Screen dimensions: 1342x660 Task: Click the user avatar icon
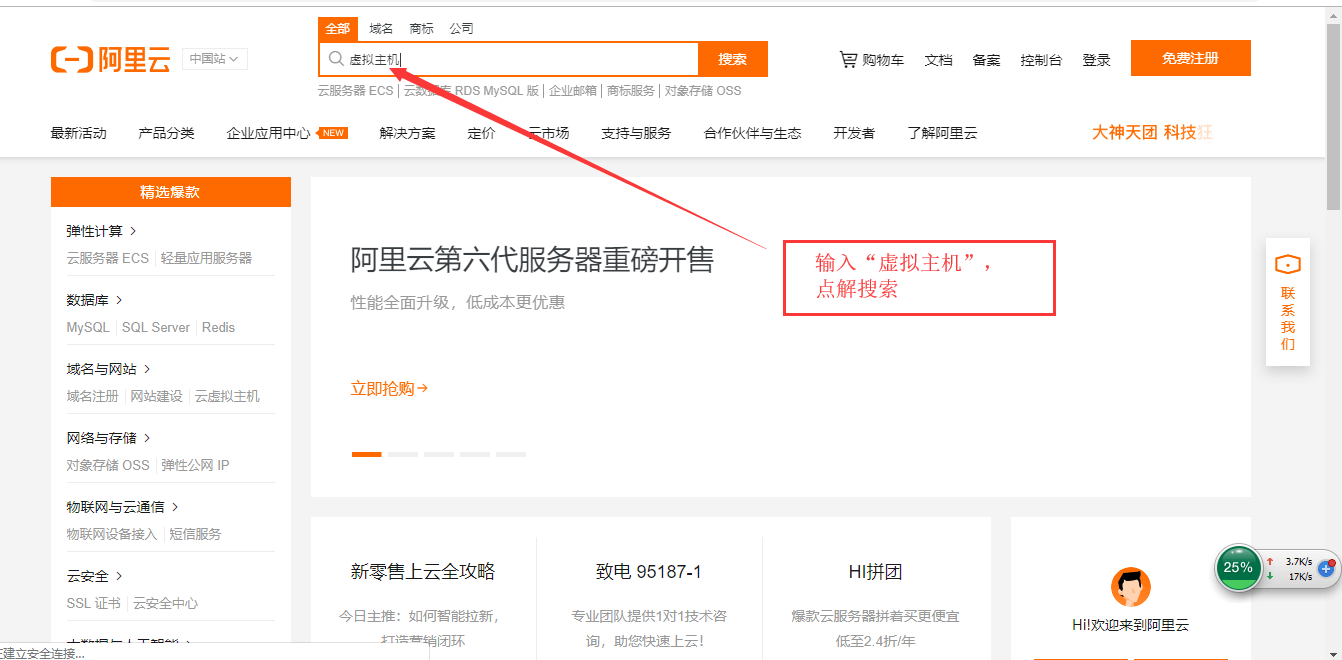1131,587
